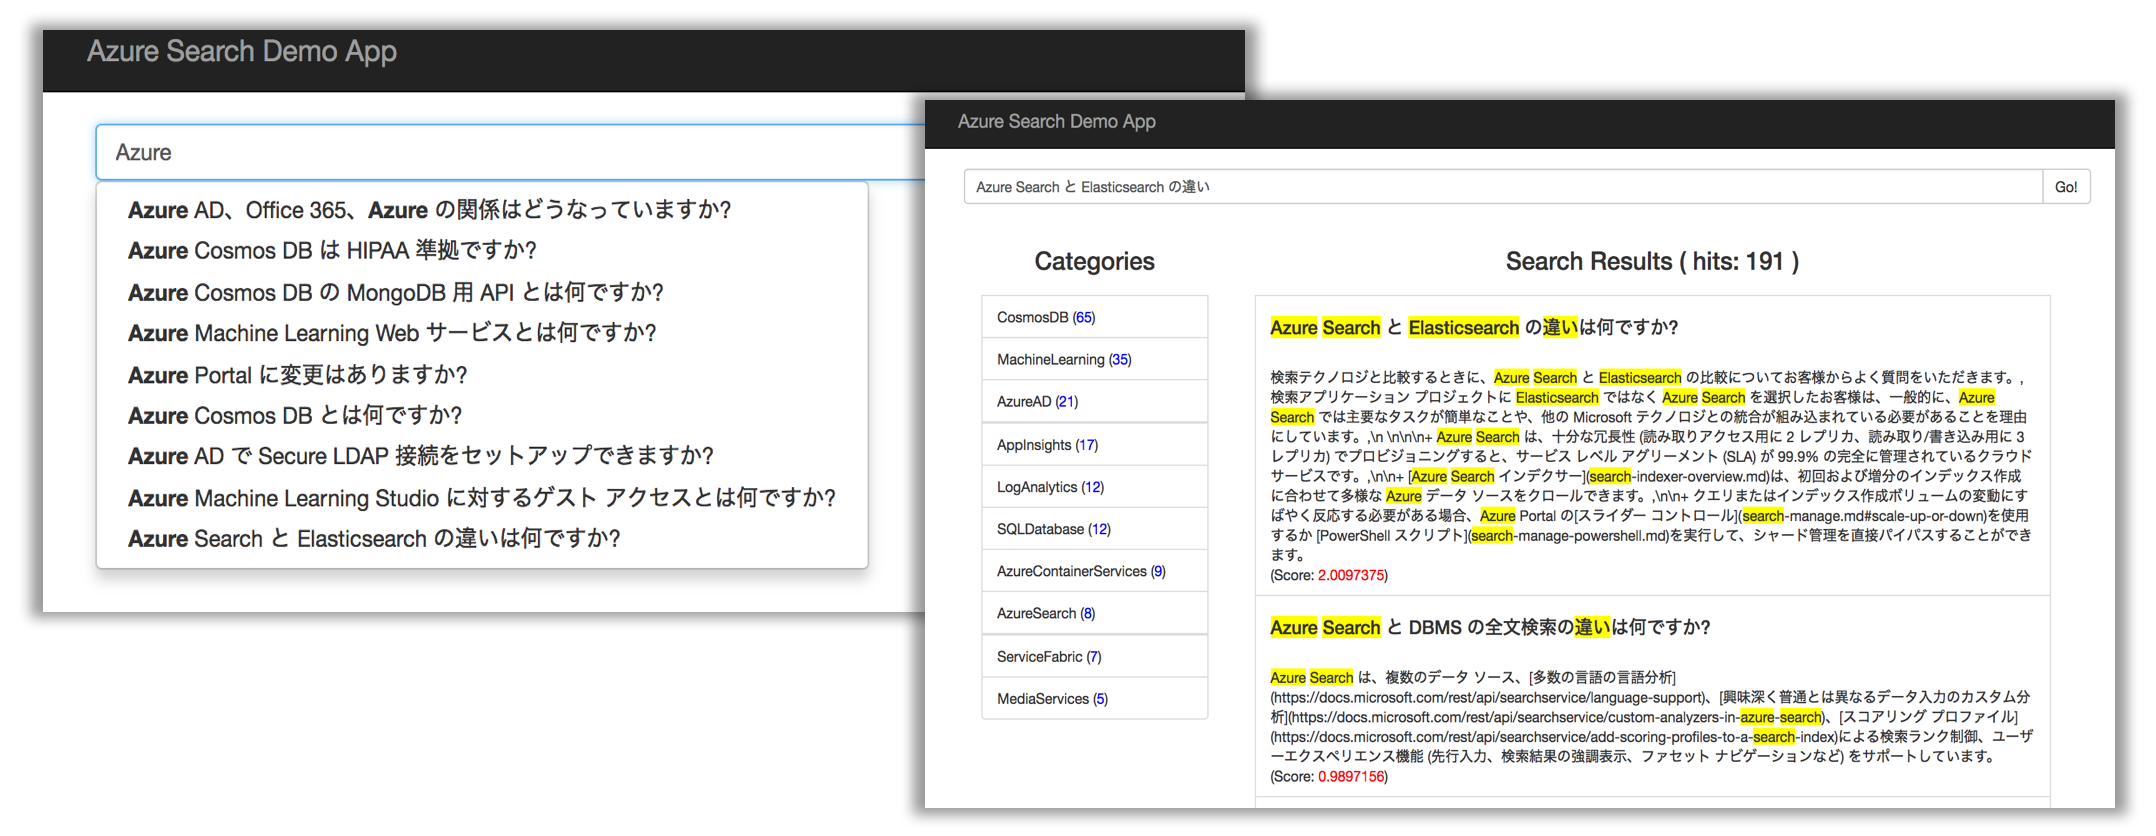Click score value 2.0097375
The height and width of the screenshot is (836, 2156).
[x=1351, y=575]
